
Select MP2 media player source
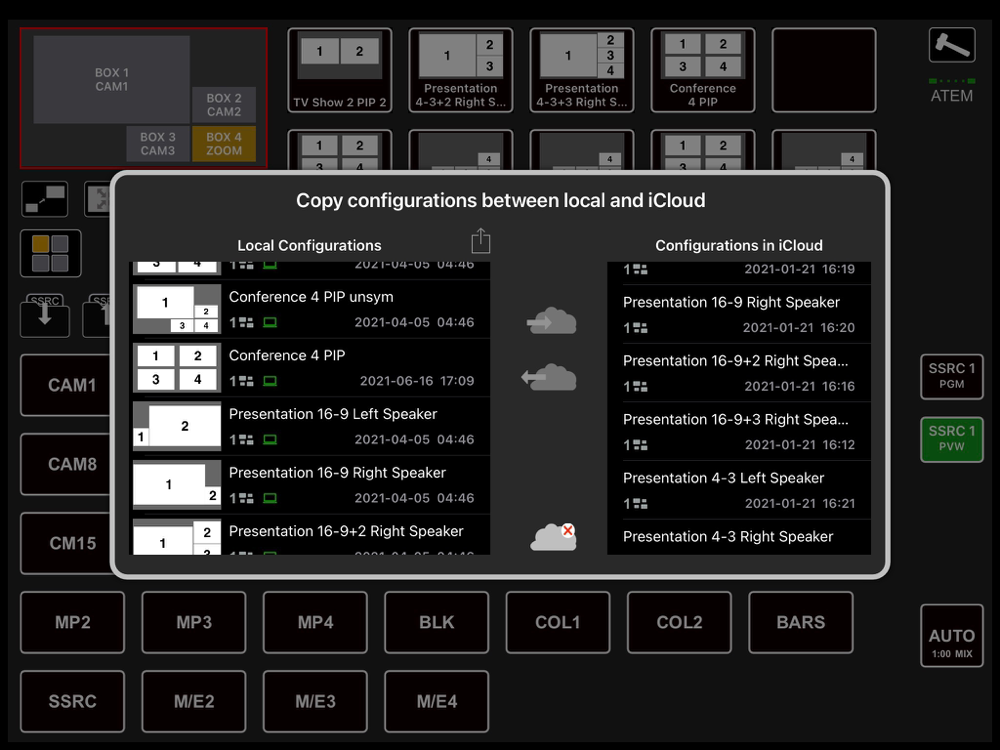[x=73, y=622]
